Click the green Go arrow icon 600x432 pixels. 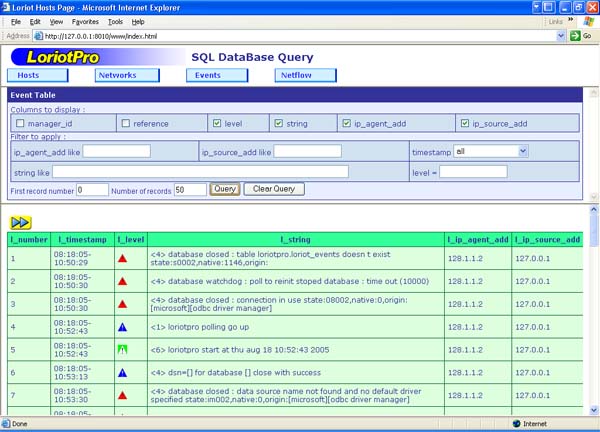pos(575,36)
